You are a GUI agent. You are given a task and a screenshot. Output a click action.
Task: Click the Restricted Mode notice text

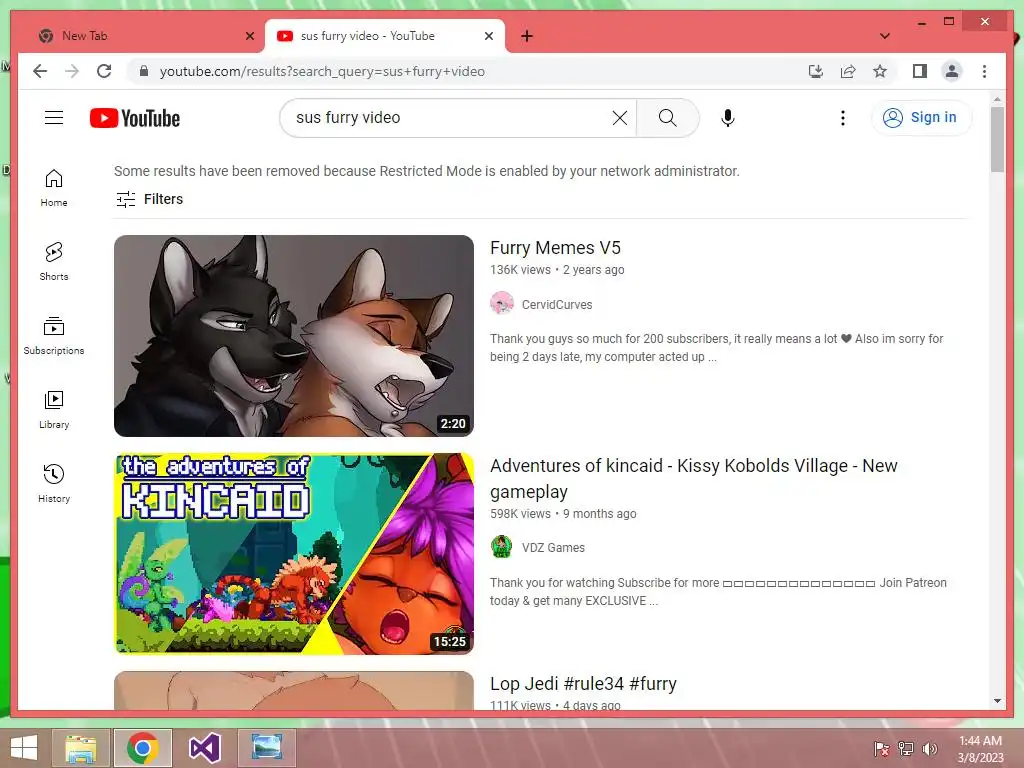(426, 171)
